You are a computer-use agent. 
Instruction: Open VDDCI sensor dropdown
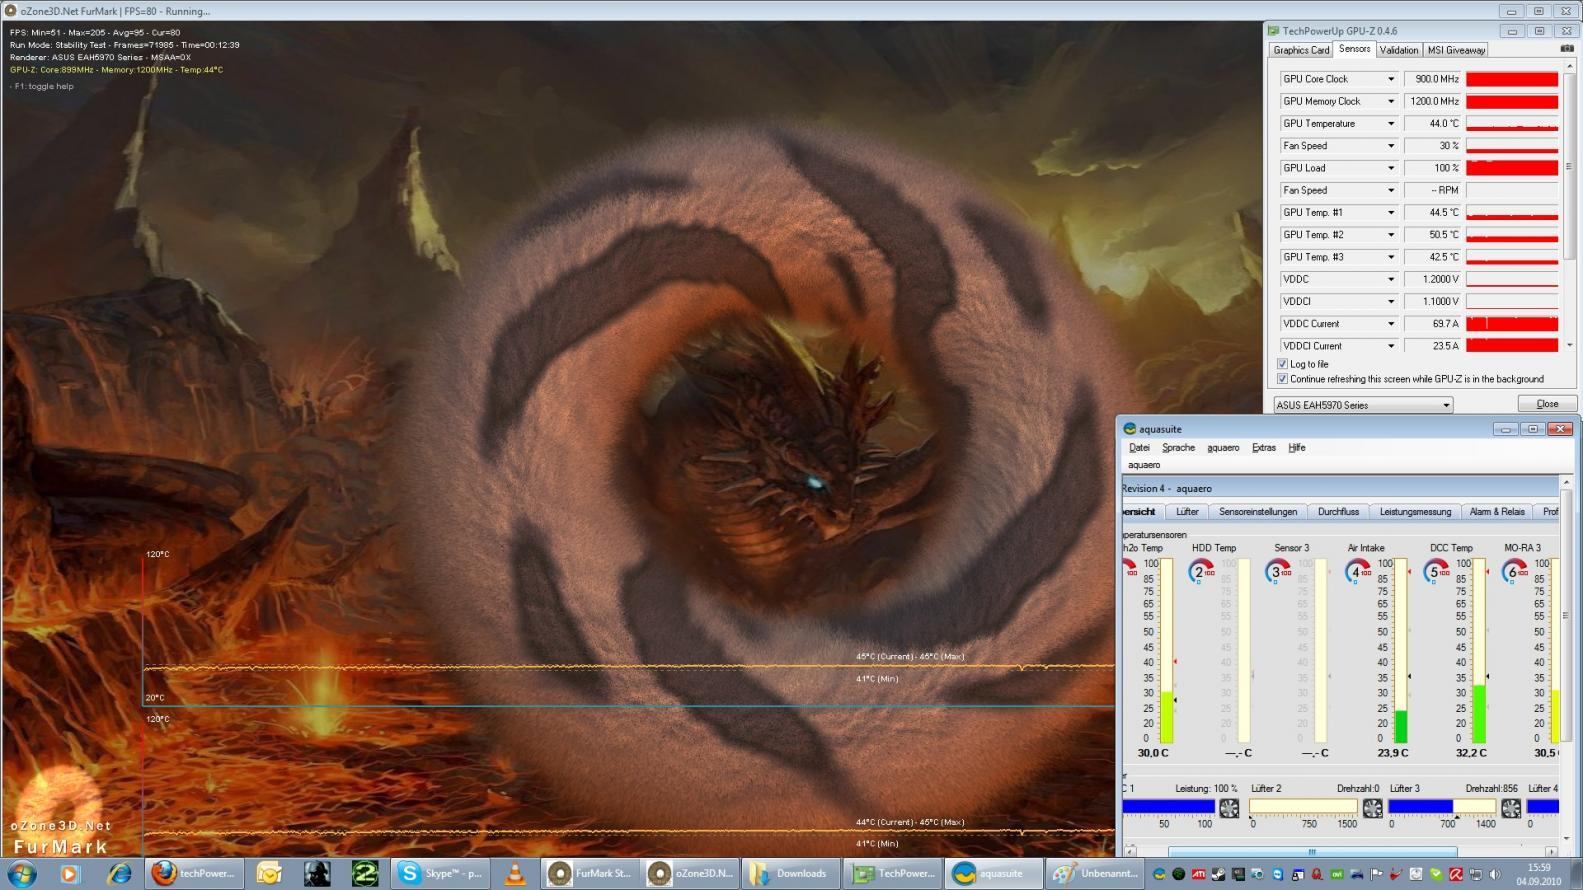[x=1390, y=301]
